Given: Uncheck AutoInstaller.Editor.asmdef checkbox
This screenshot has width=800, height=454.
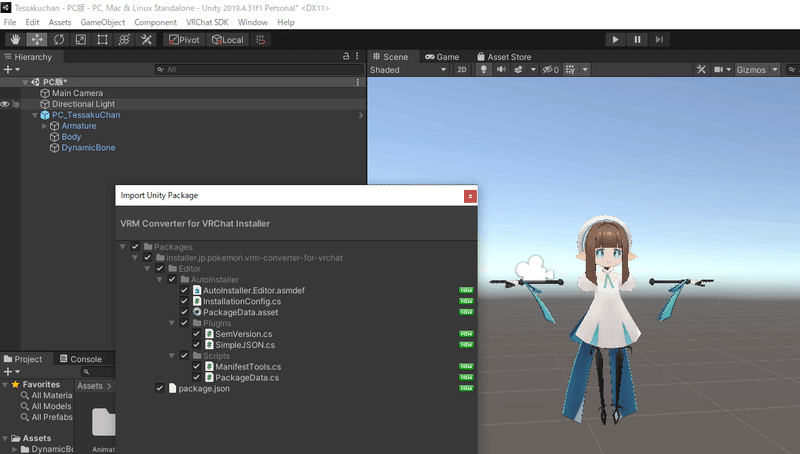Looking at the screenshot, I should click(184, 290).
